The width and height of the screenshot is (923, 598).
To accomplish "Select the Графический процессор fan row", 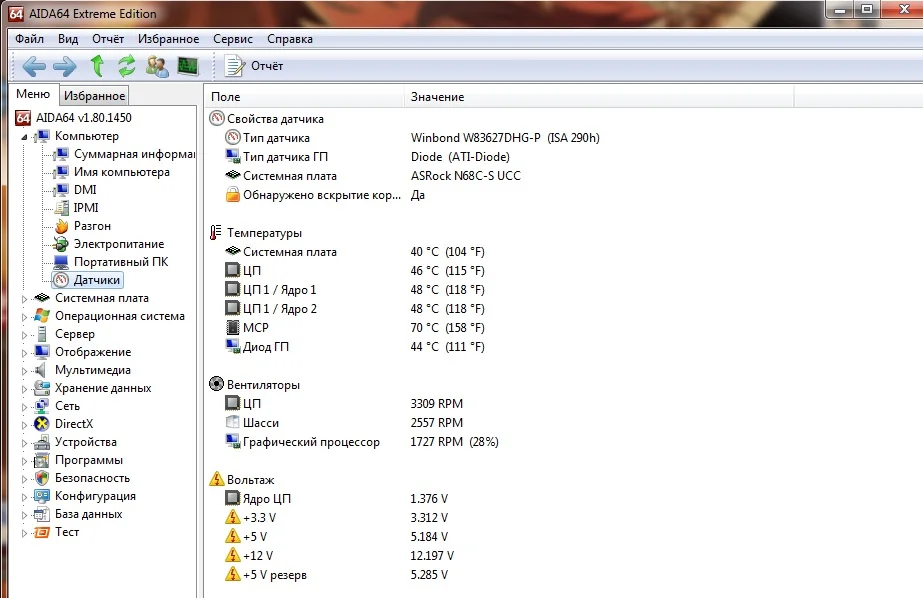I will (362, 441).
